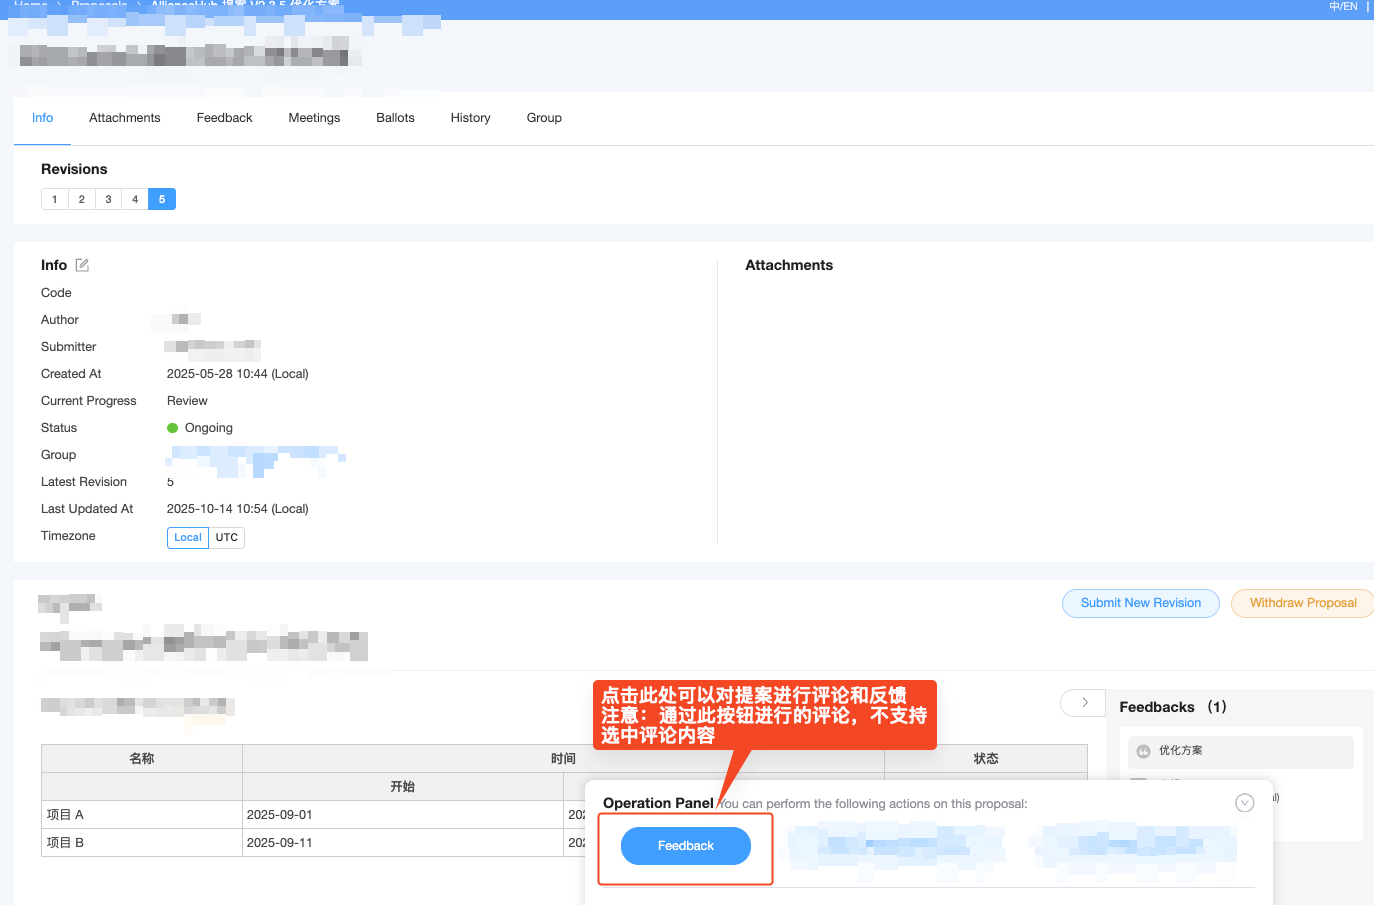View the History tab
Viewport: 1374px width, 905px height.
470,118
